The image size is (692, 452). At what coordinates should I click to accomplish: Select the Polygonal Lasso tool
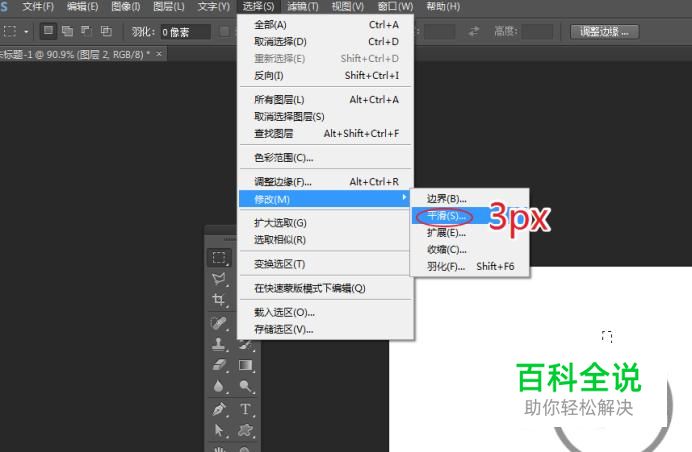219,279
